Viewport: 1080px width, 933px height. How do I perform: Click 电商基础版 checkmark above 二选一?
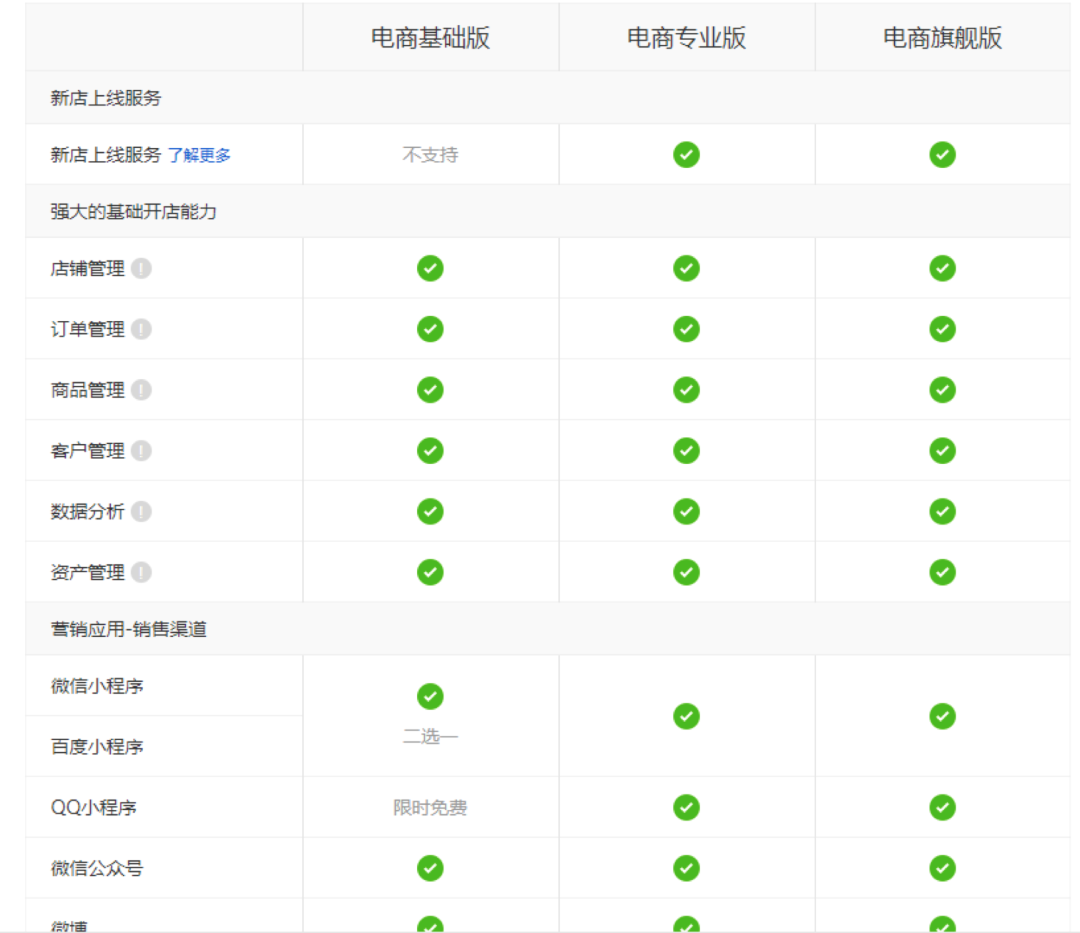pyautogui.click(x=430, y=696)
